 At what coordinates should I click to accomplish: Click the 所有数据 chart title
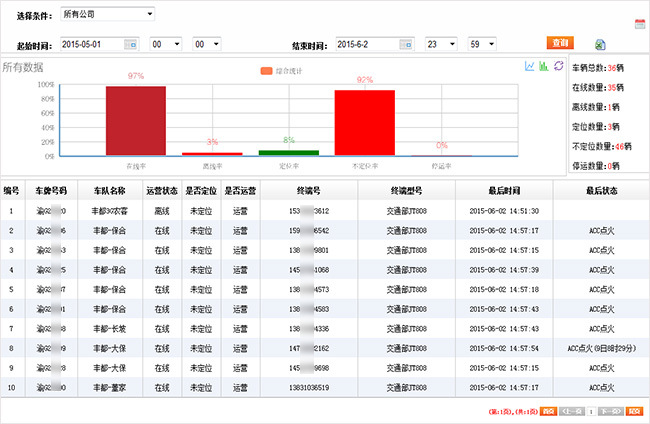[23, 67]
